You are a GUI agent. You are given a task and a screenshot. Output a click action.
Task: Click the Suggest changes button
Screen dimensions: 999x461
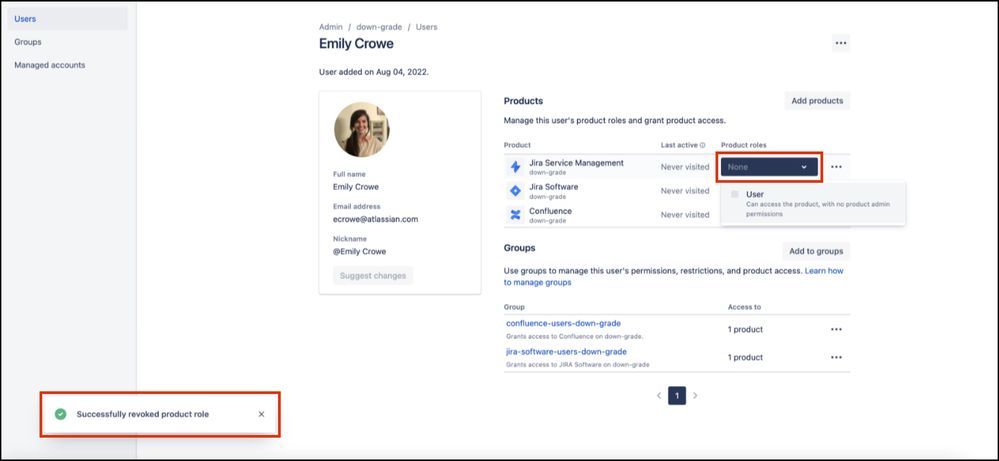(x=373, y=276)
